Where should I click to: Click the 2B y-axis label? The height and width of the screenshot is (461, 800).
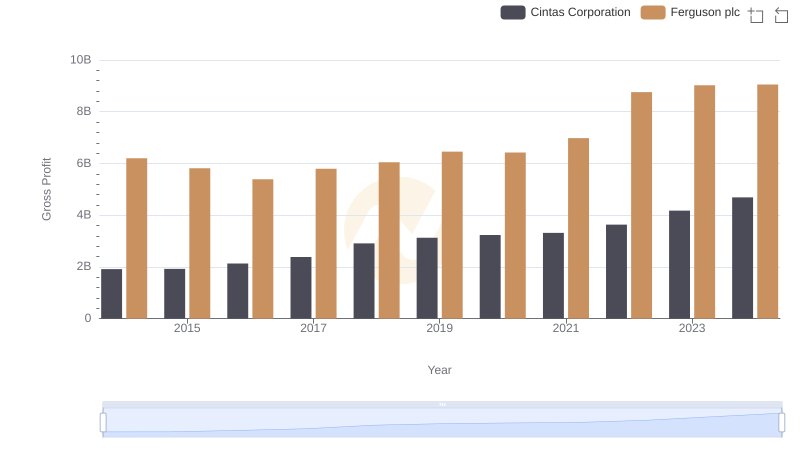(84, 267)
